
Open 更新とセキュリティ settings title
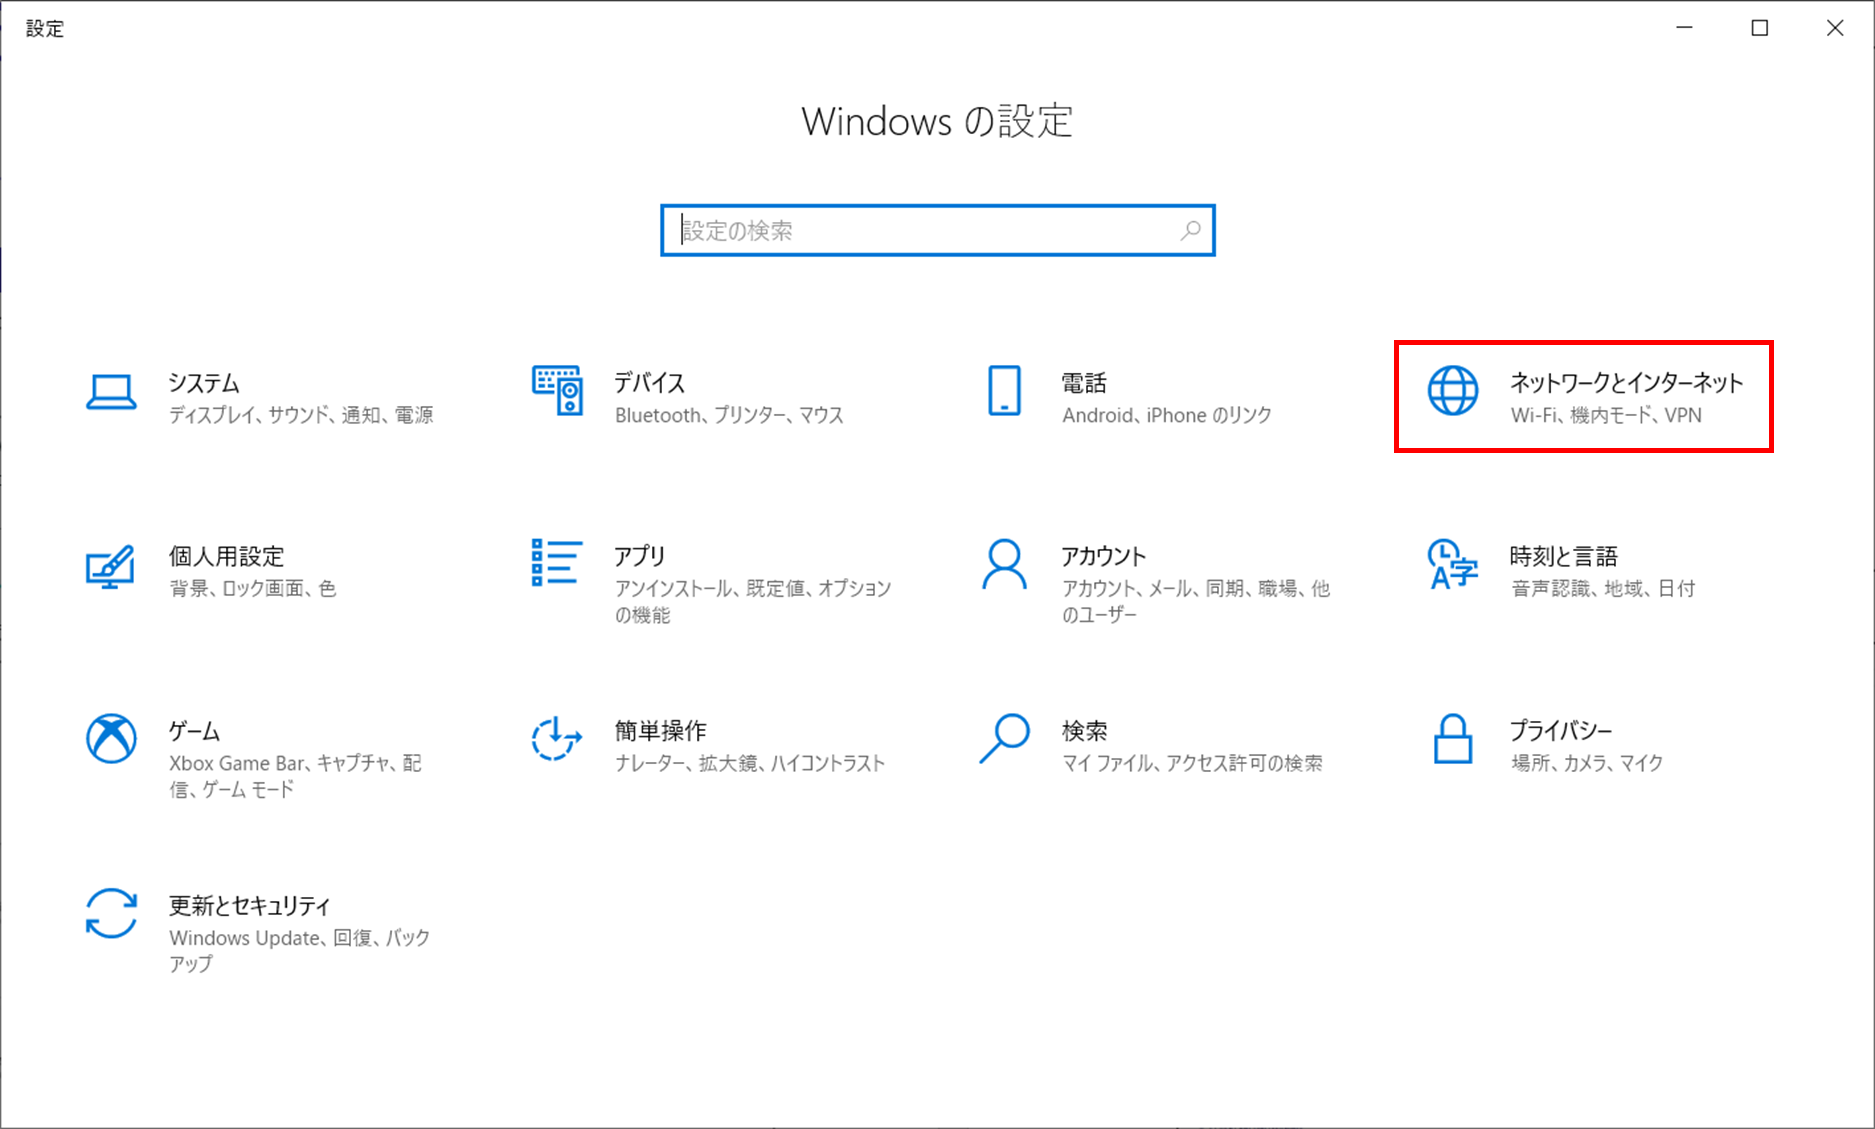tap(249, 906)
